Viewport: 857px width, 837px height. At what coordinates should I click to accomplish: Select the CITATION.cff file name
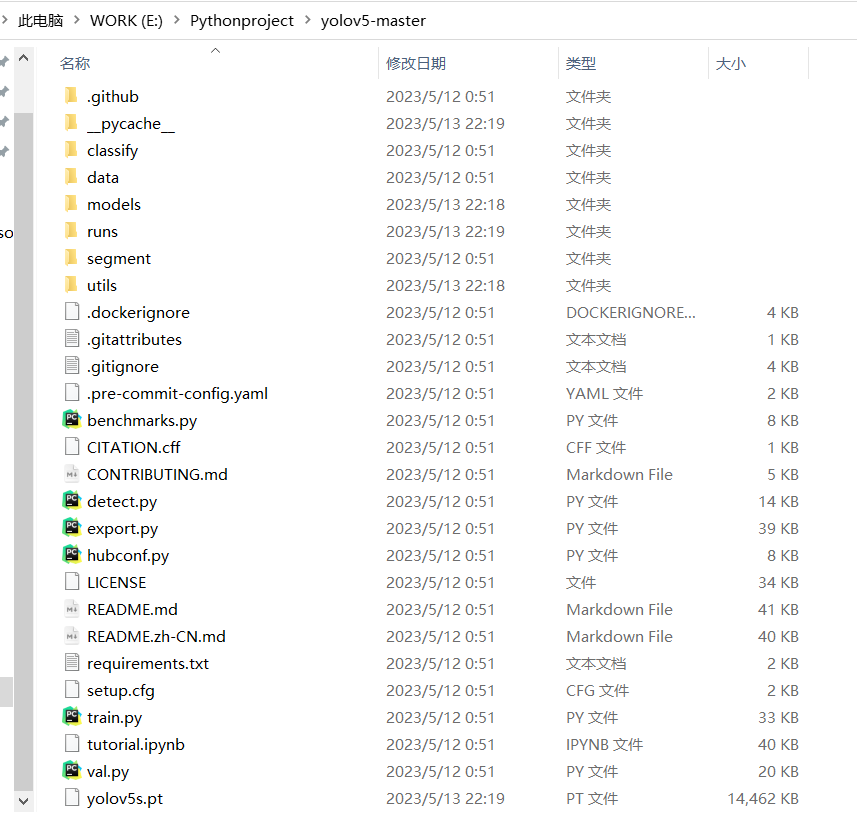tap(133, 447)
